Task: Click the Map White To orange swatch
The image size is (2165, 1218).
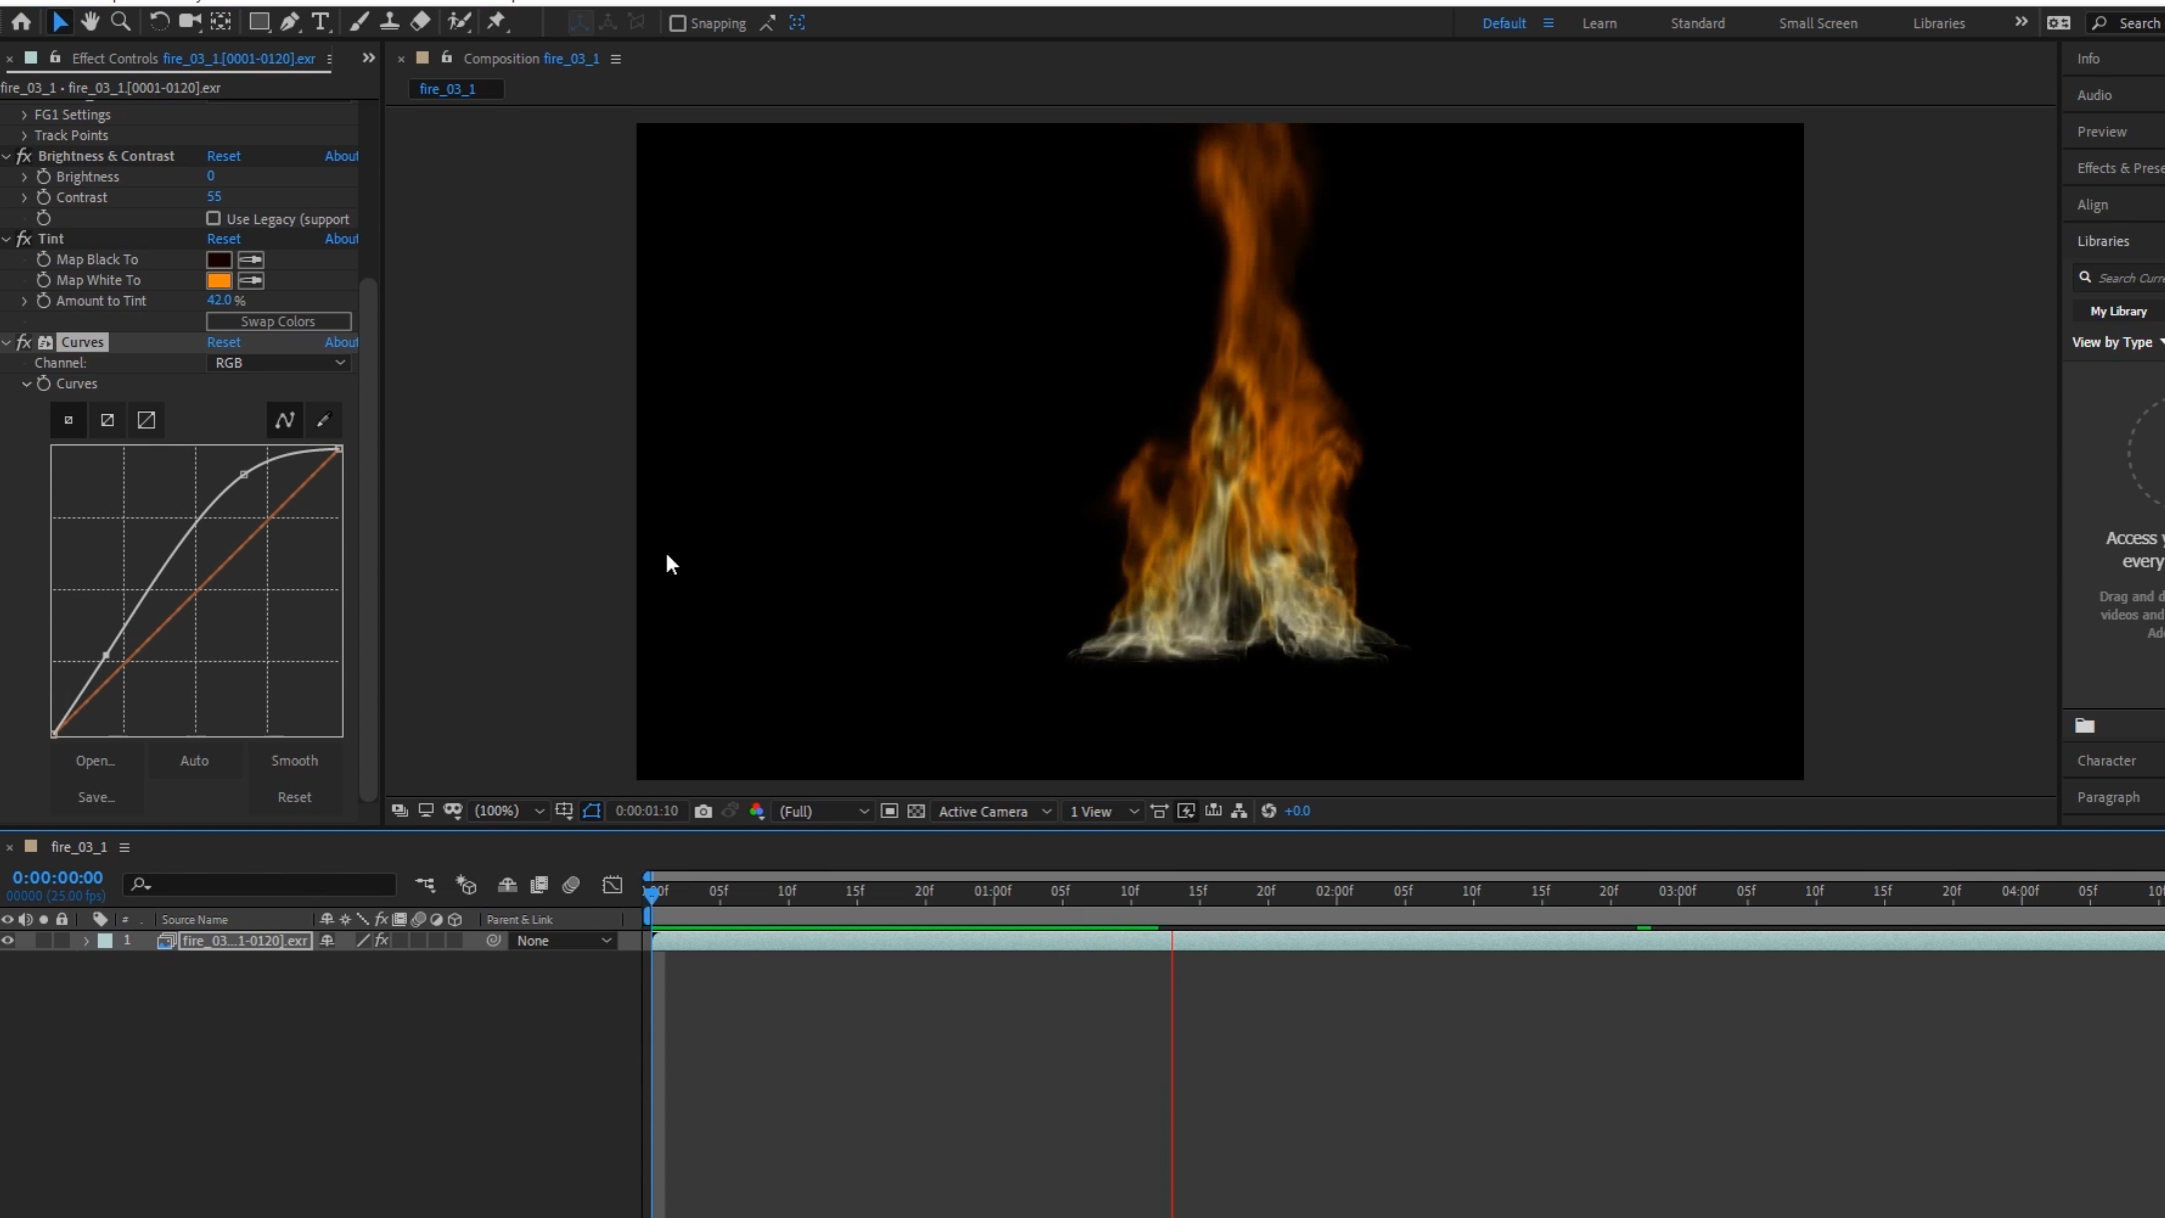Action: pyautogui.click(x=218, y=280)
